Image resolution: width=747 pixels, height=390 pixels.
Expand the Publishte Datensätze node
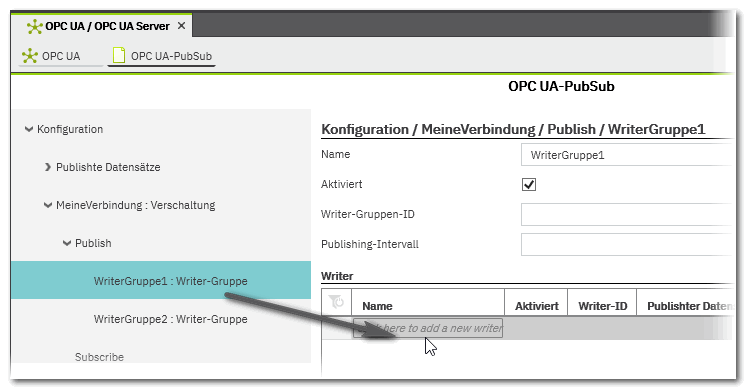pyautogui.click(x=48, y=167)
